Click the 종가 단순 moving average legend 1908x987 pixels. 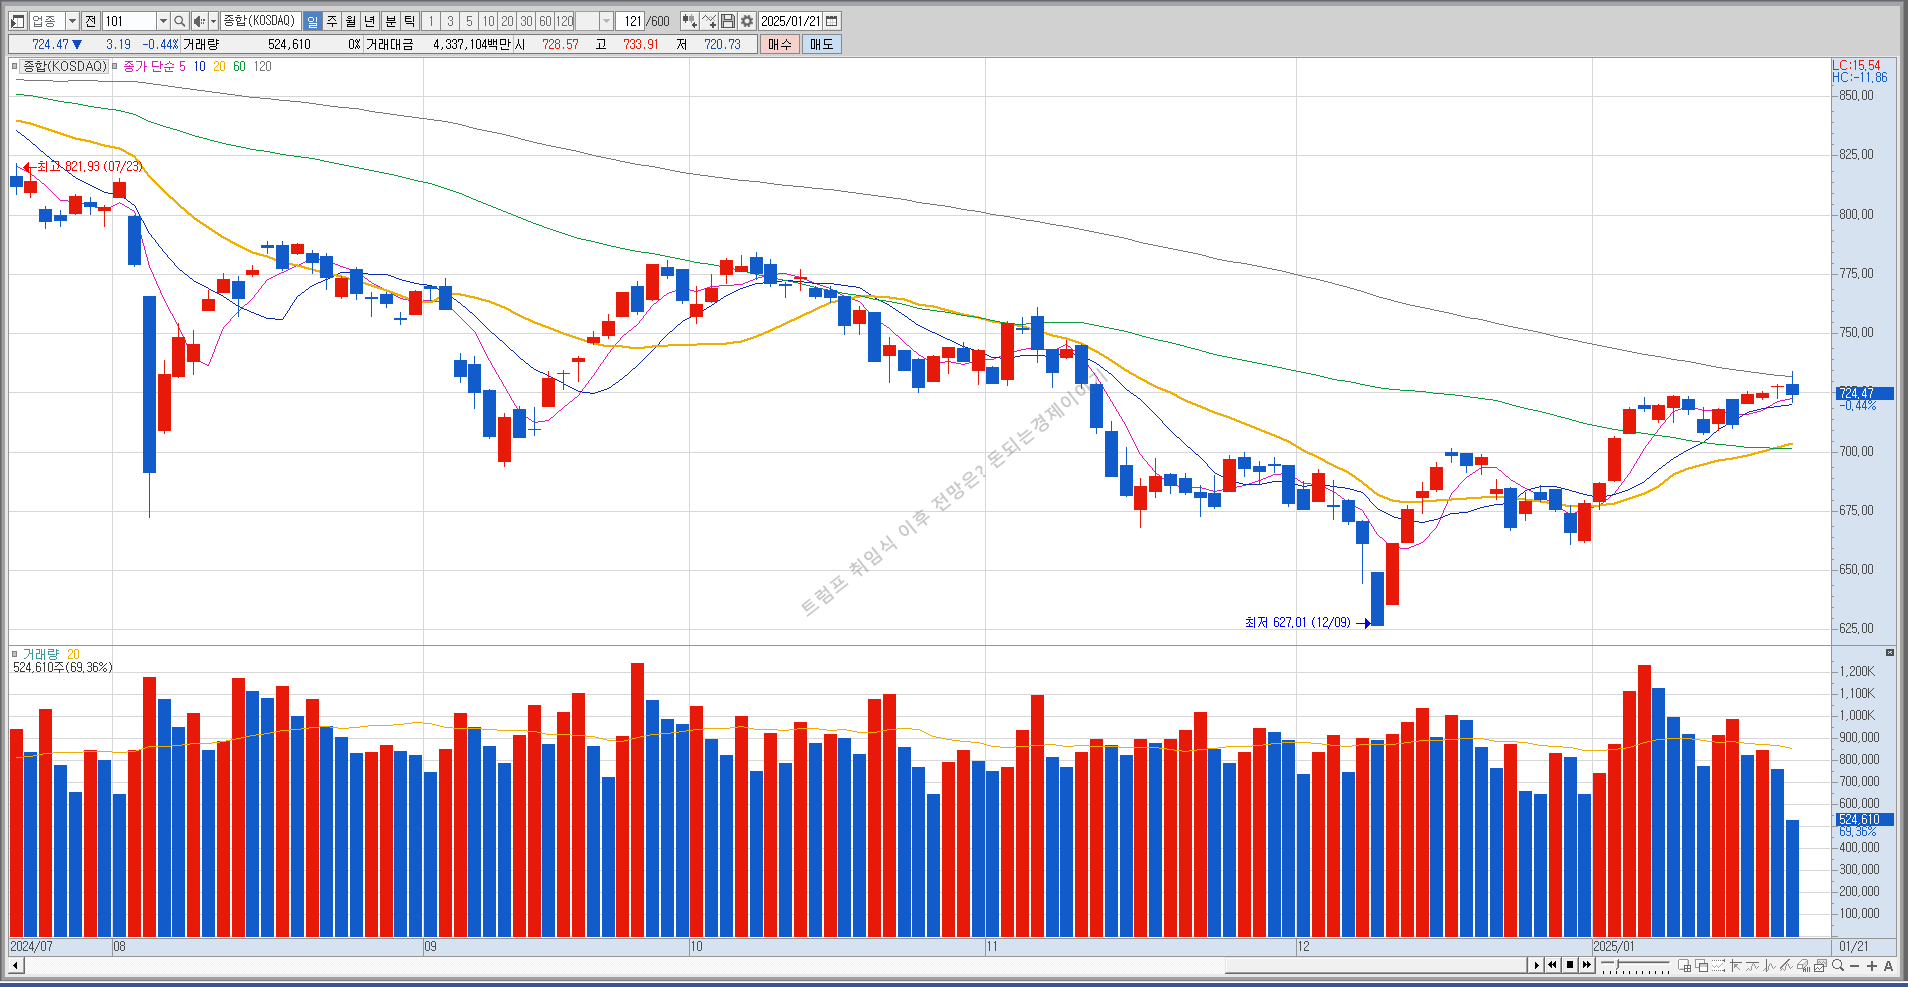point(148,66)
